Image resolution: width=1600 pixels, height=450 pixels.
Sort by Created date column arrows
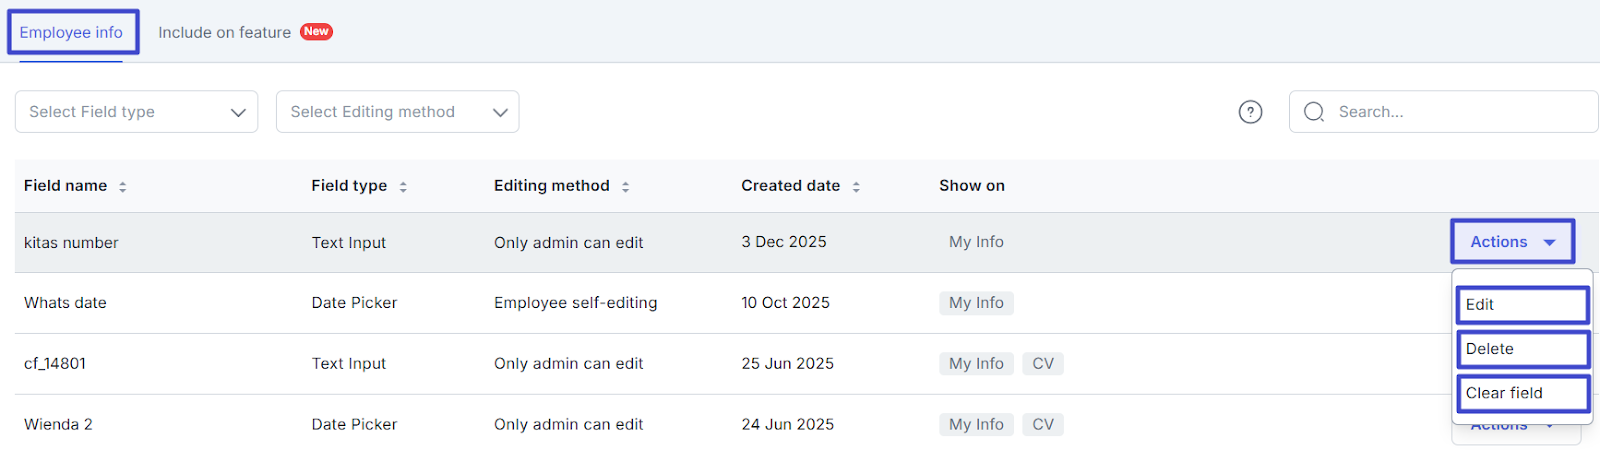click(856, 187)
